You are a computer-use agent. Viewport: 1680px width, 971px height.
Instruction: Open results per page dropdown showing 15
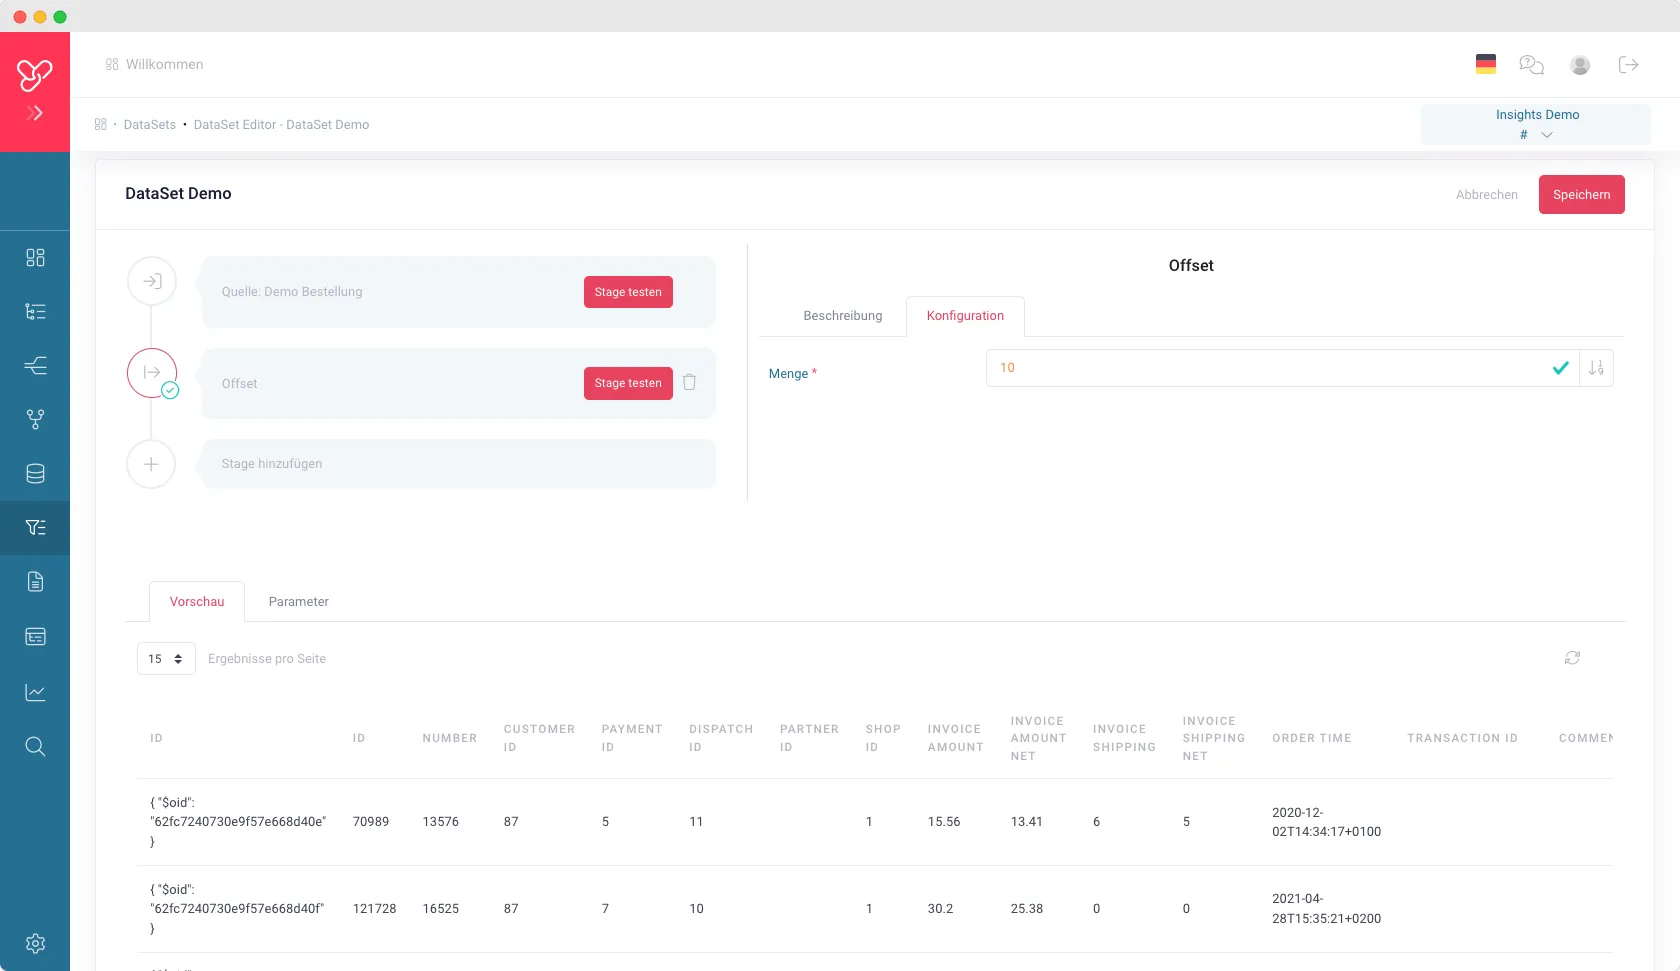[166, 659]
